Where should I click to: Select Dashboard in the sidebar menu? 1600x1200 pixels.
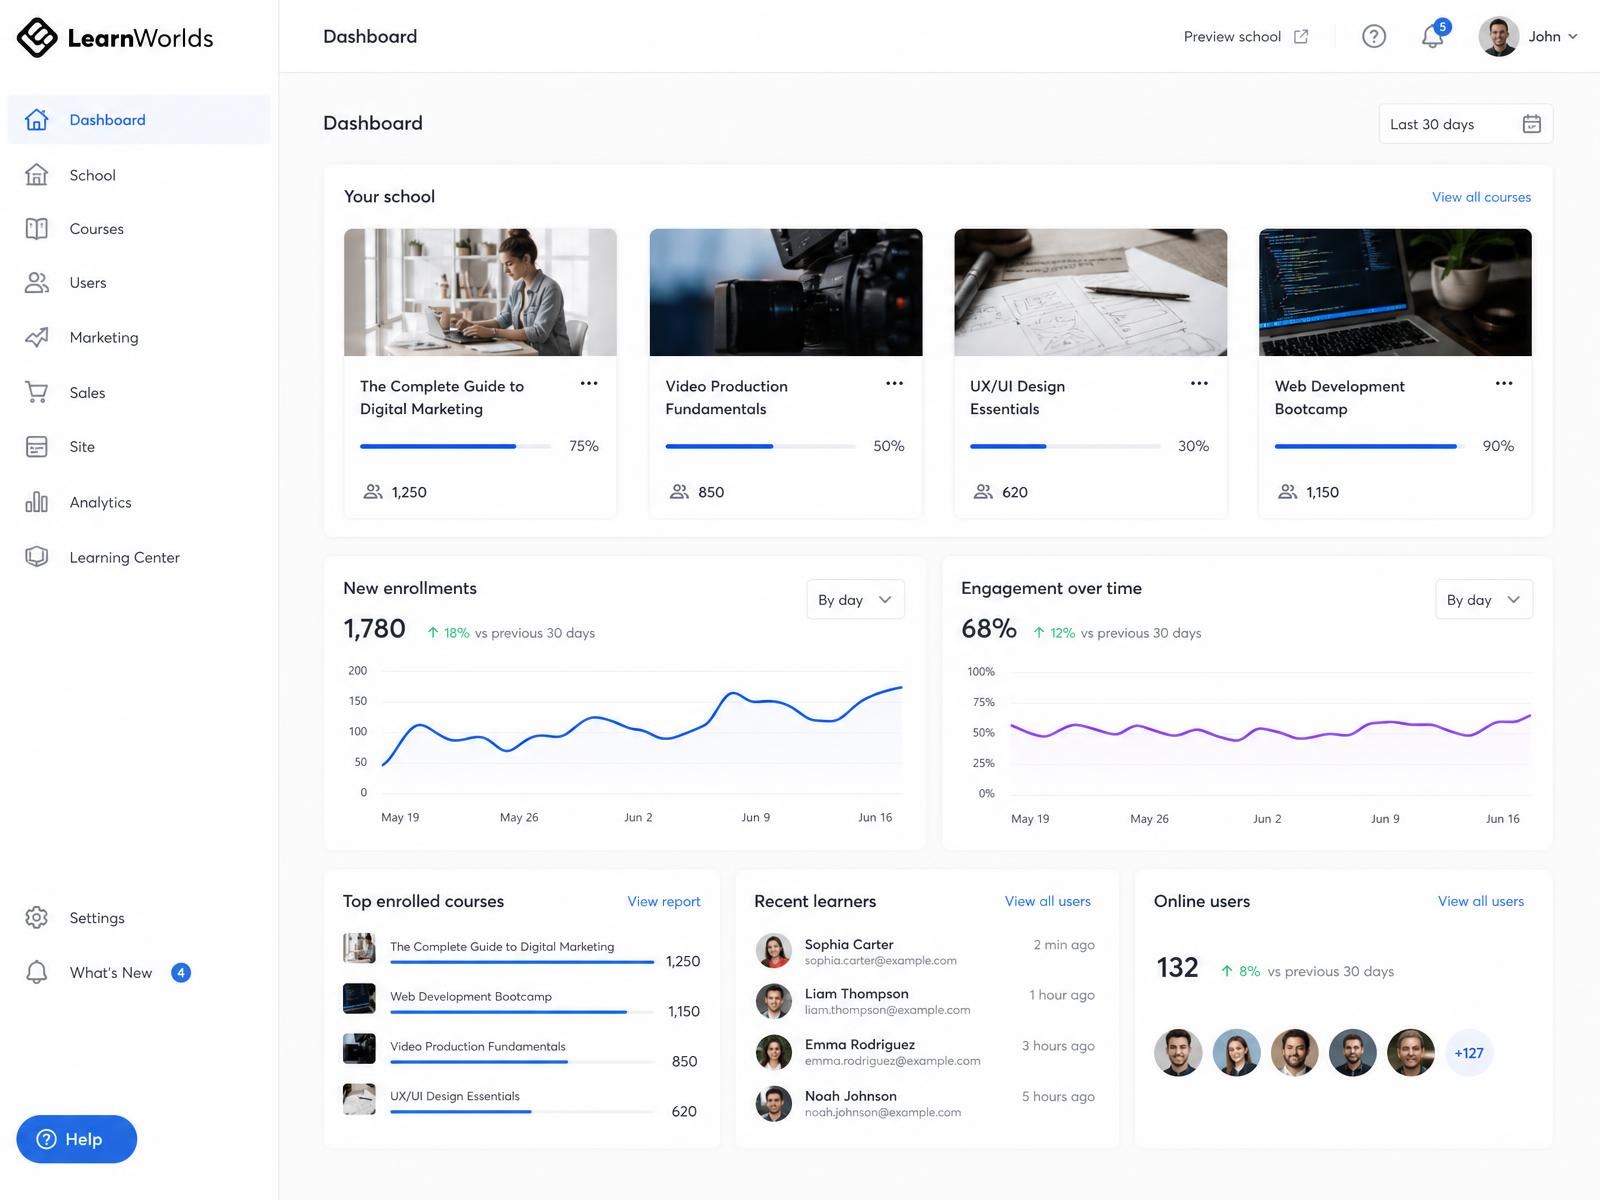click(x=139, y=120)
